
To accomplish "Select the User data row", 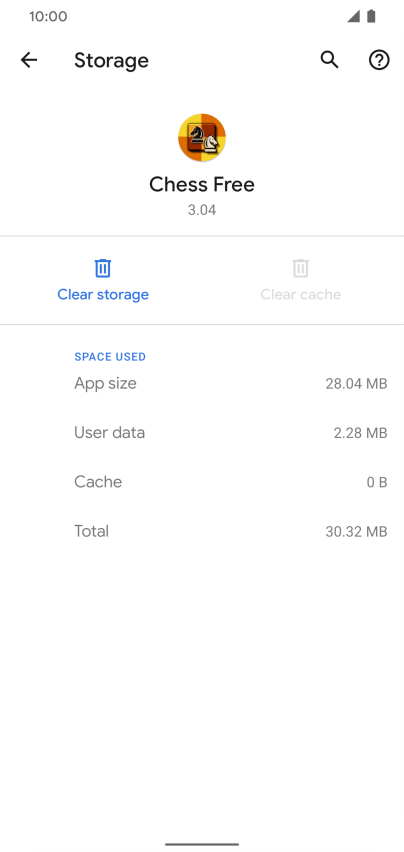I will 202,433.
